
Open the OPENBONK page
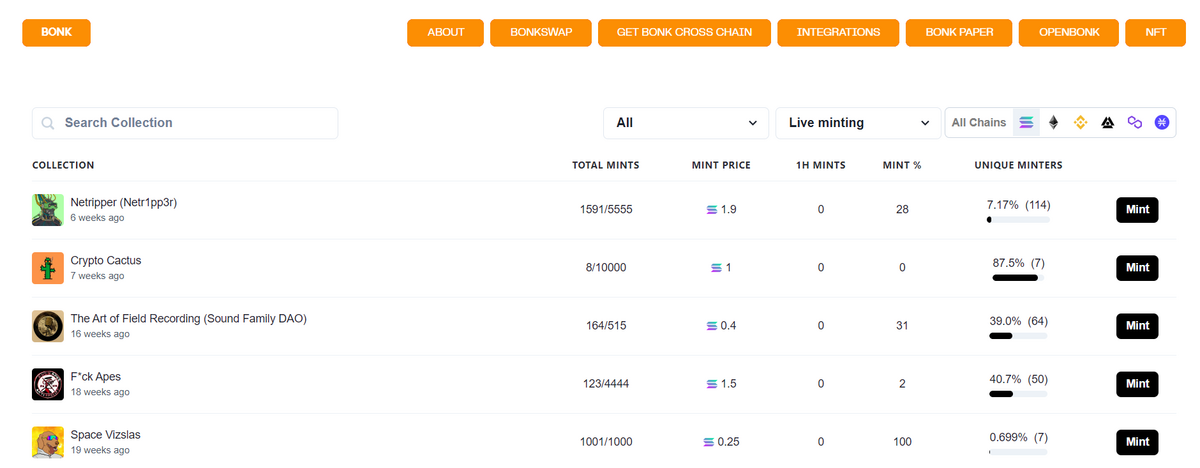(x=1069, y=32)
